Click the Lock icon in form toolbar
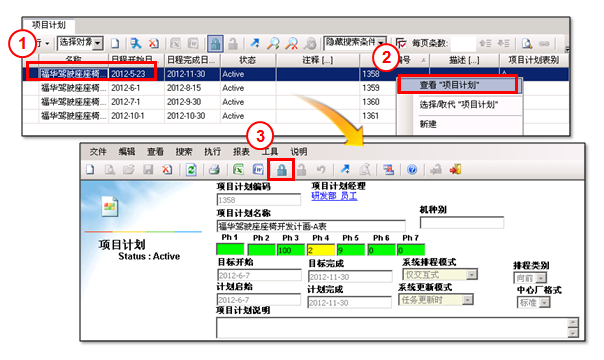Image resolution: width=604 pixels, height=360 pixels. (x=282, y=169)
